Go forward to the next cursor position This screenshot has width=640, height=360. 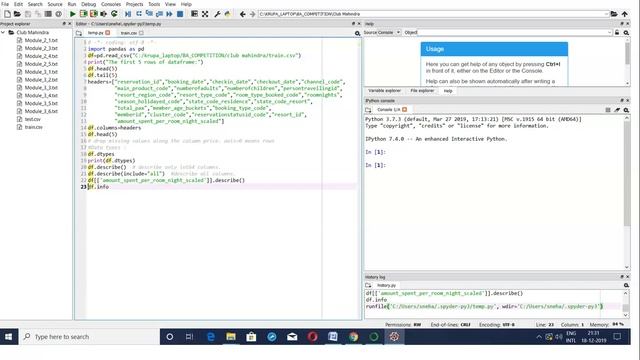tap(252, 14)
